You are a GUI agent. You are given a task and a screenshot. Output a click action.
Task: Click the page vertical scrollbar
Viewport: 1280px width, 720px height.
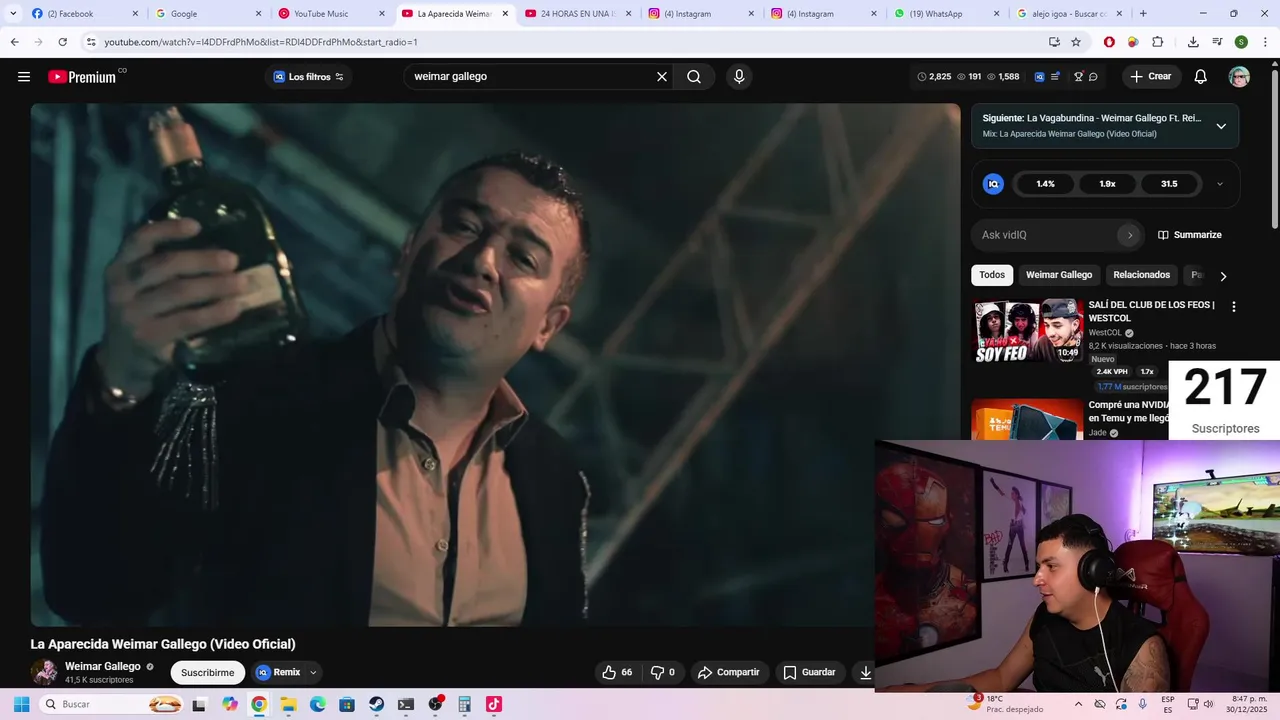pos(1274,150)
